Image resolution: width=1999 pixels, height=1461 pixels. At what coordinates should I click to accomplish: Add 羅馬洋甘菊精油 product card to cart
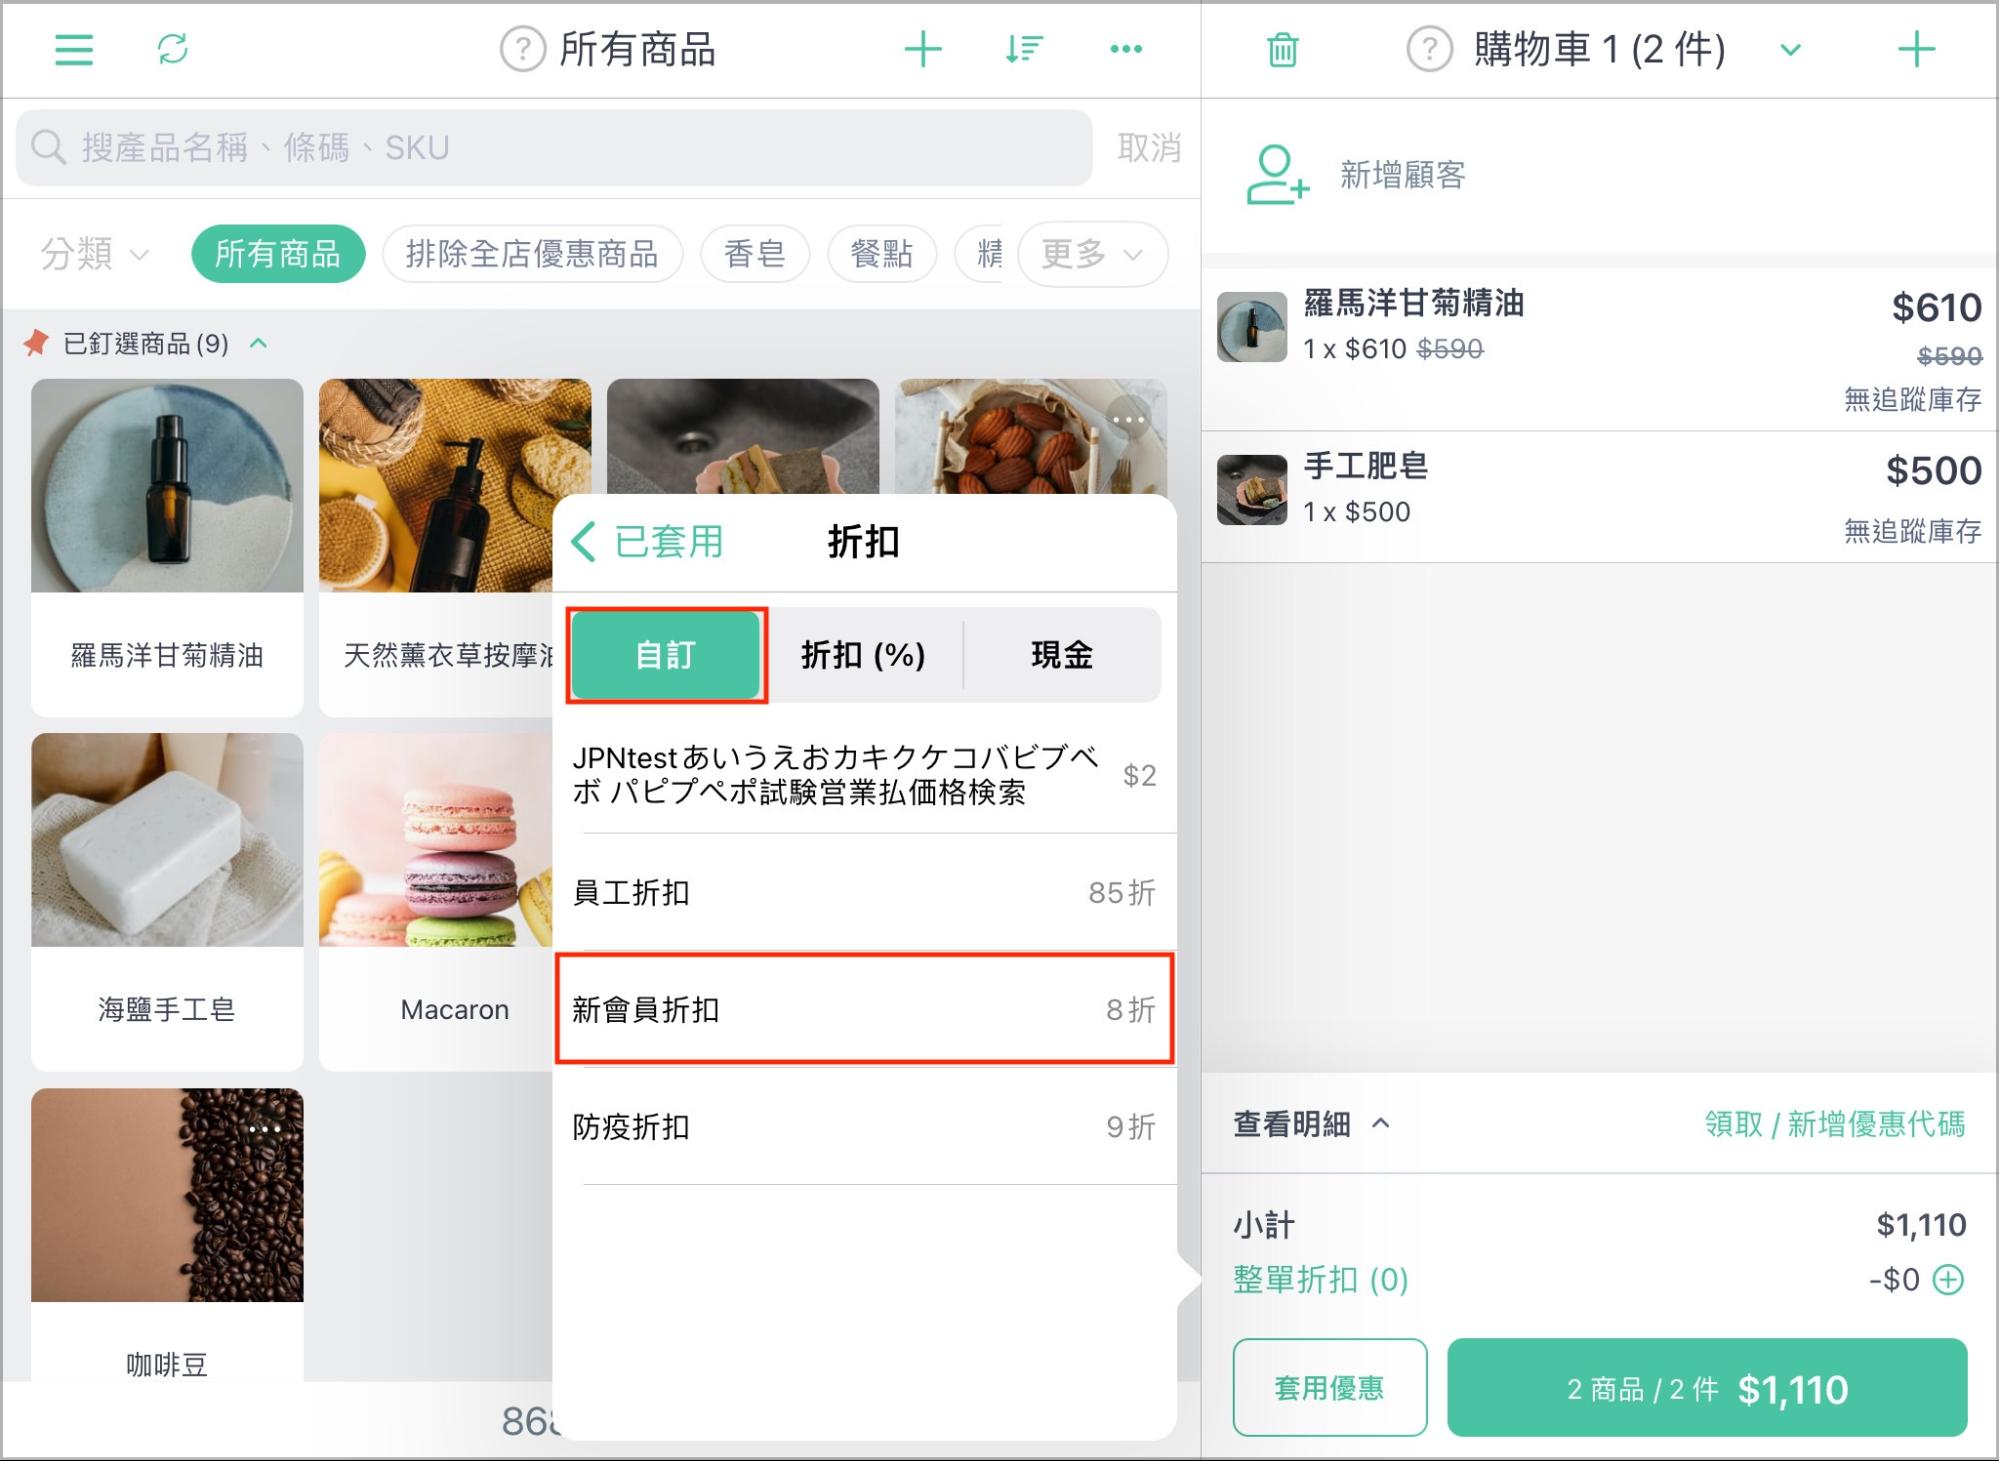tap(167, 547)
